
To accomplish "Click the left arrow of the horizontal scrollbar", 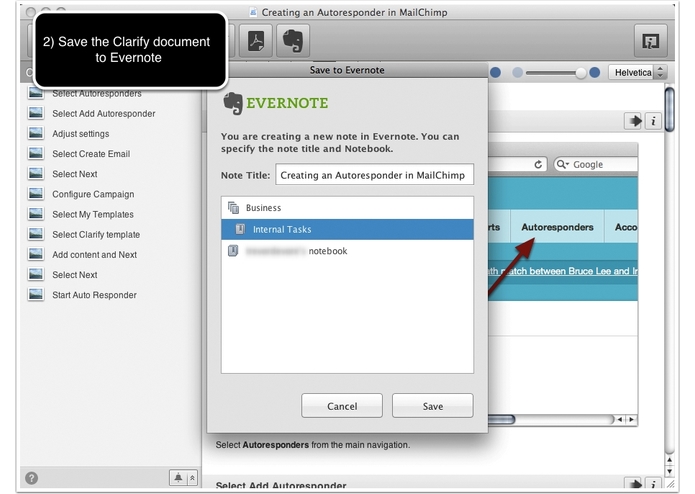I will click(x=621, y=419).
